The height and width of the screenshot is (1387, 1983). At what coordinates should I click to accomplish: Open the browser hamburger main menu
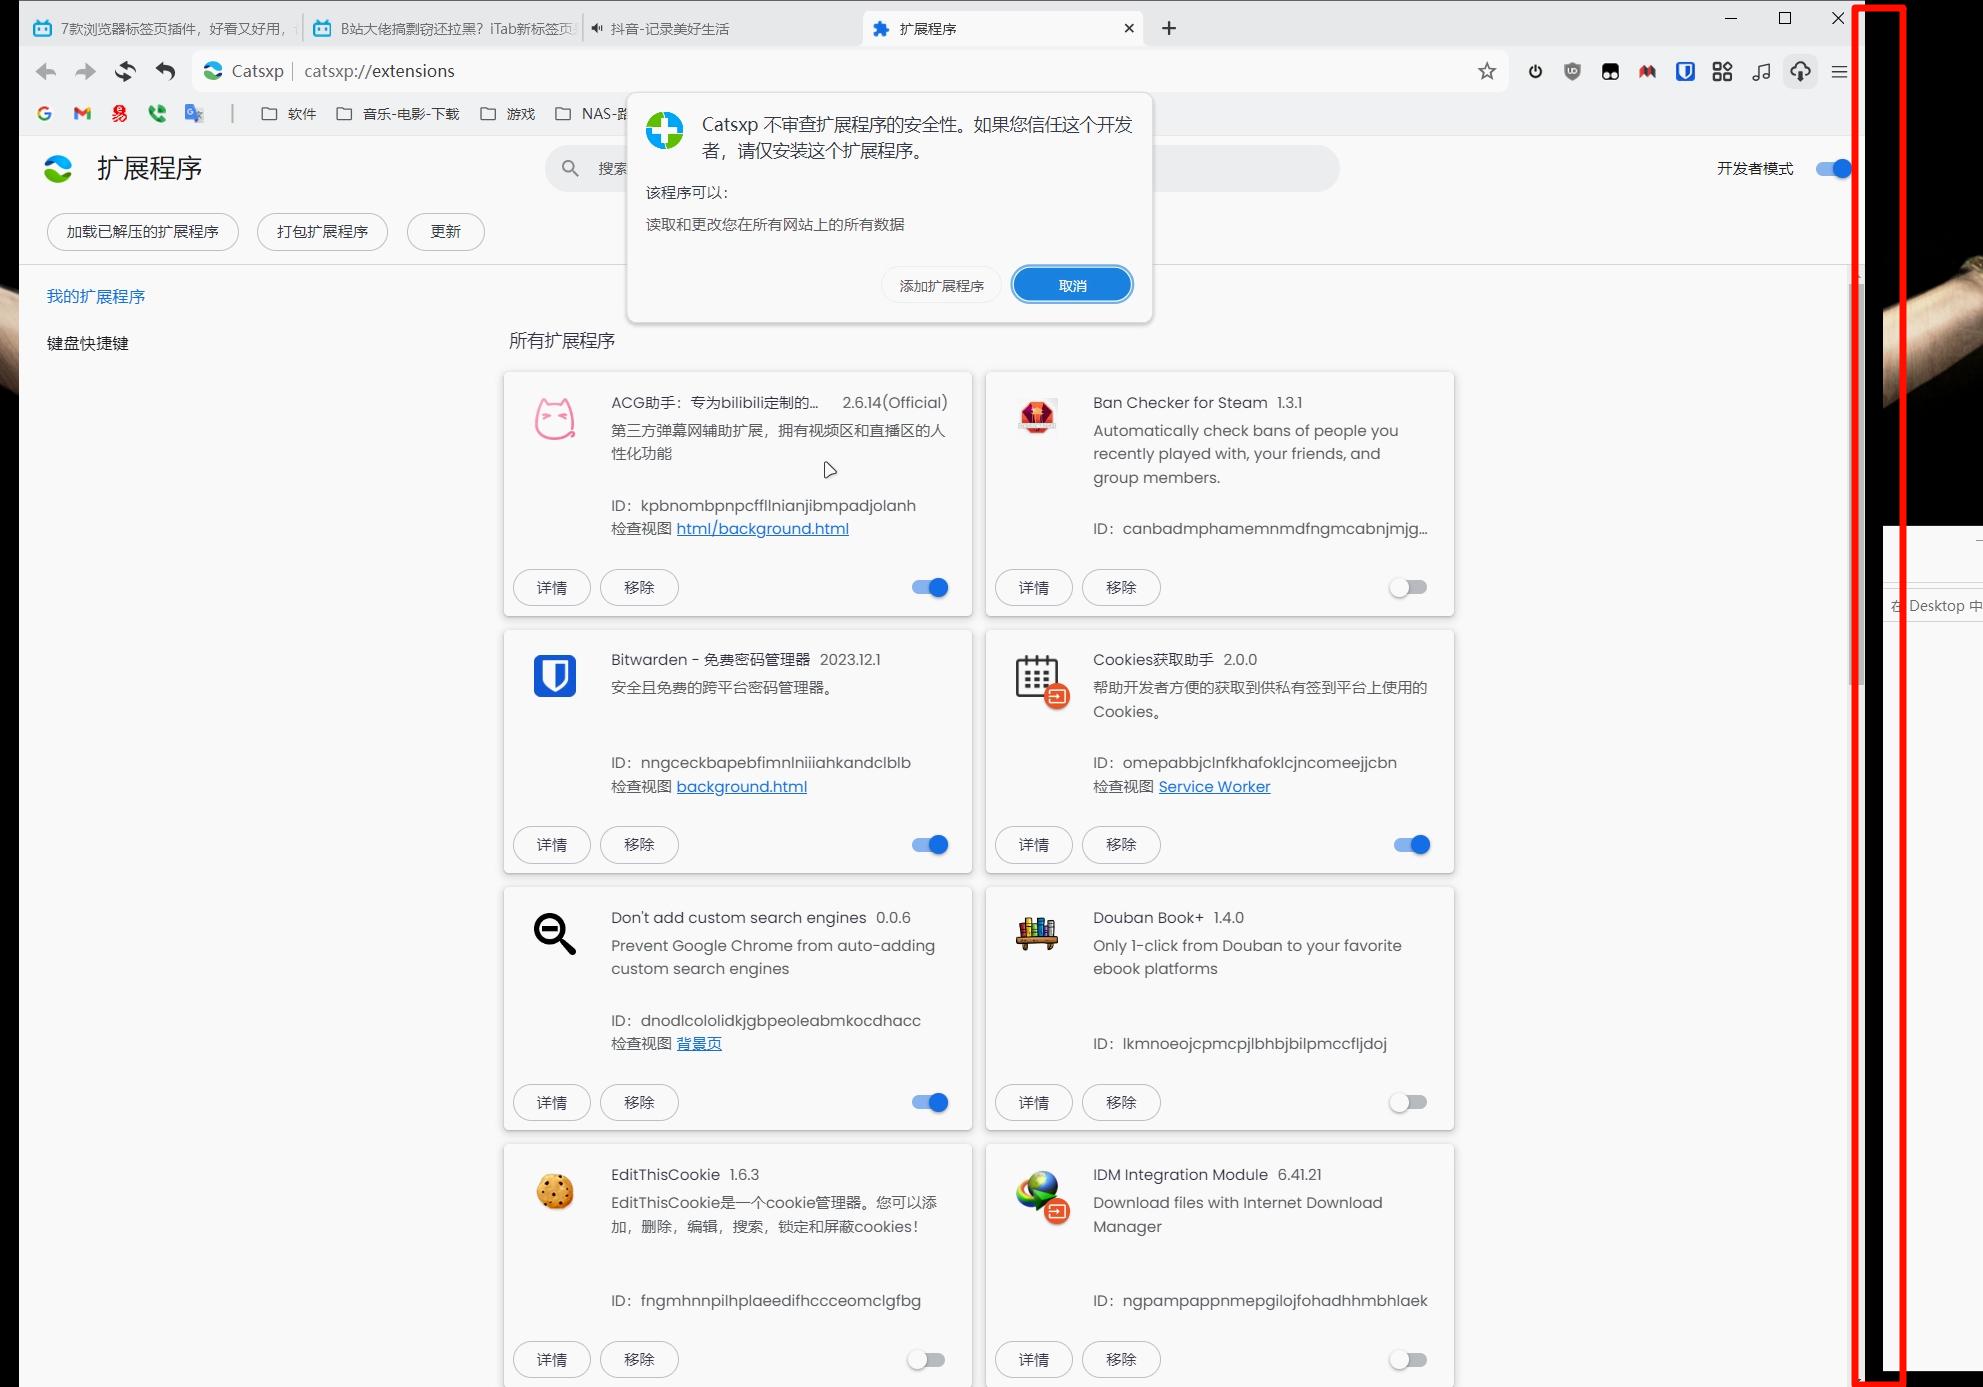click(1839, 71)
